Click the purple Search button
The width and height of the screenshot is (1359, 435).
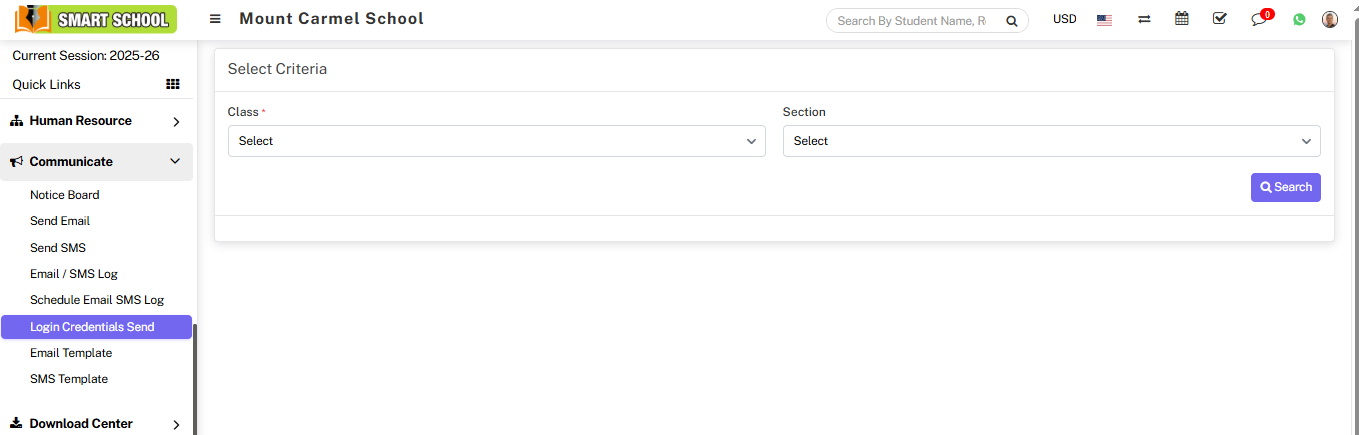tap(1285, 187)
